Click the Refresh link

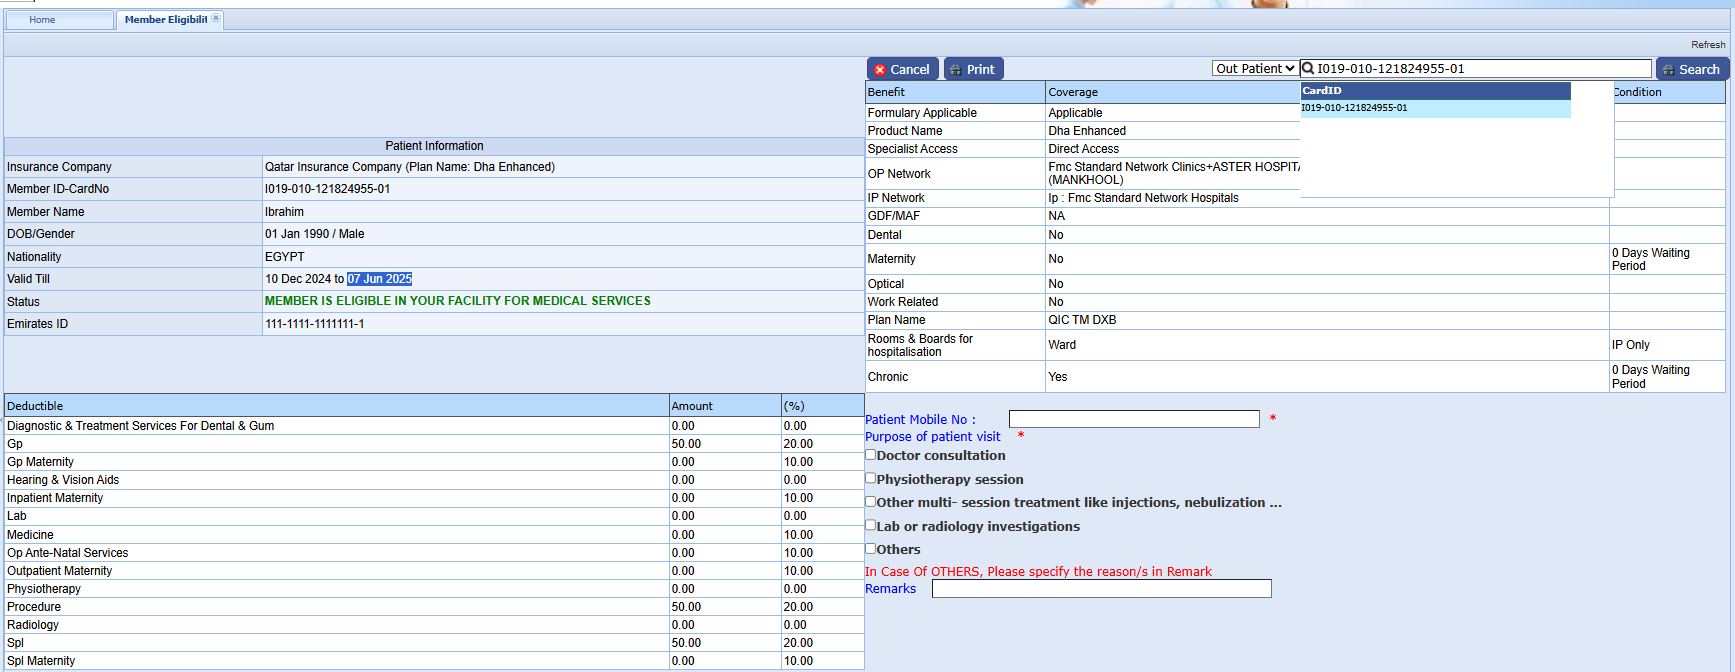[x=1707, y=44]
